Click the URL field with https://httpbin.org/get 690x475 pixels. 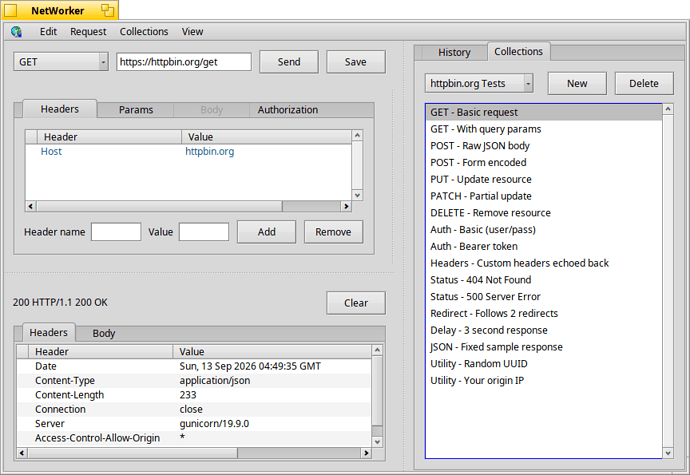[x=184, y=62]
